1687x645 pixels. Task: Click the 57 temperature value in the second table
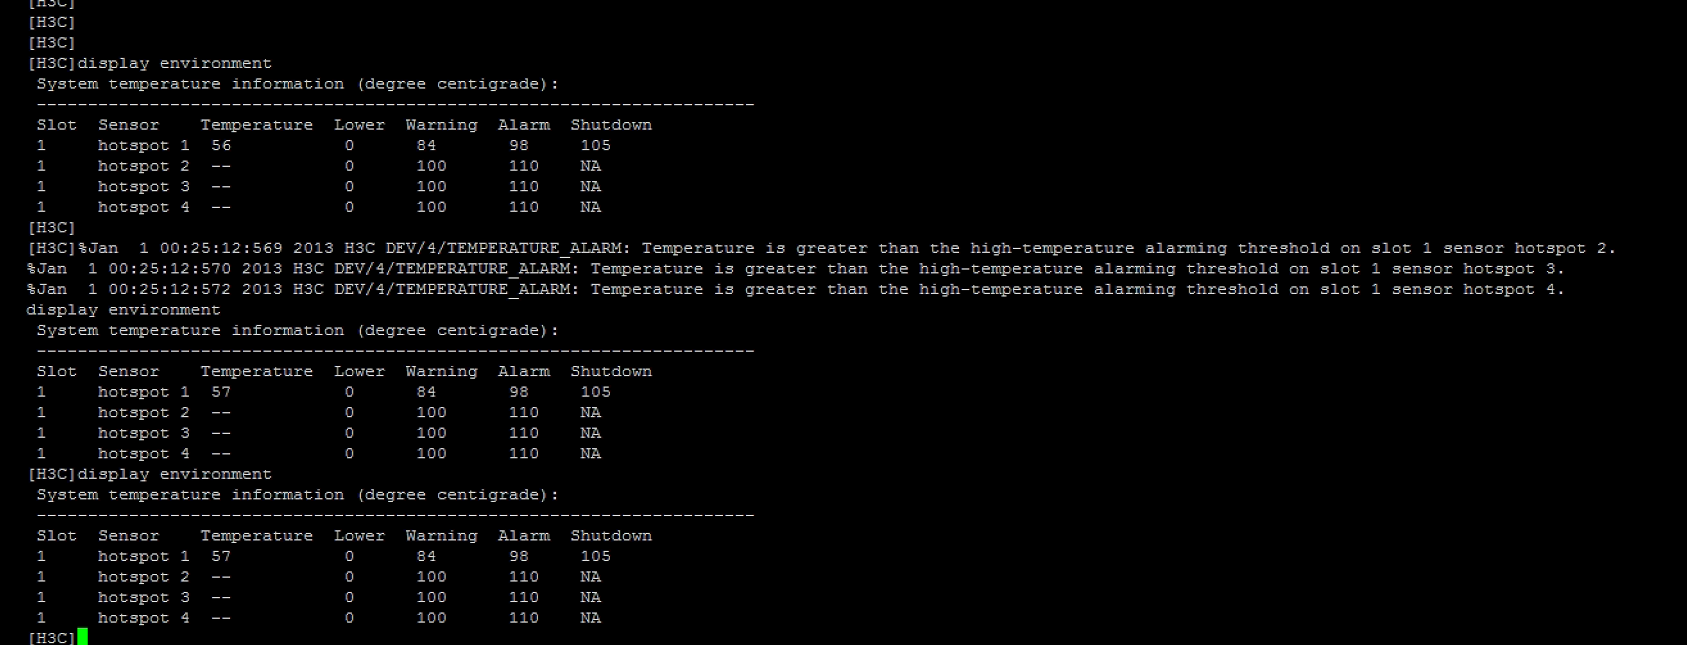pyautogui.click(x=221, y=392)
